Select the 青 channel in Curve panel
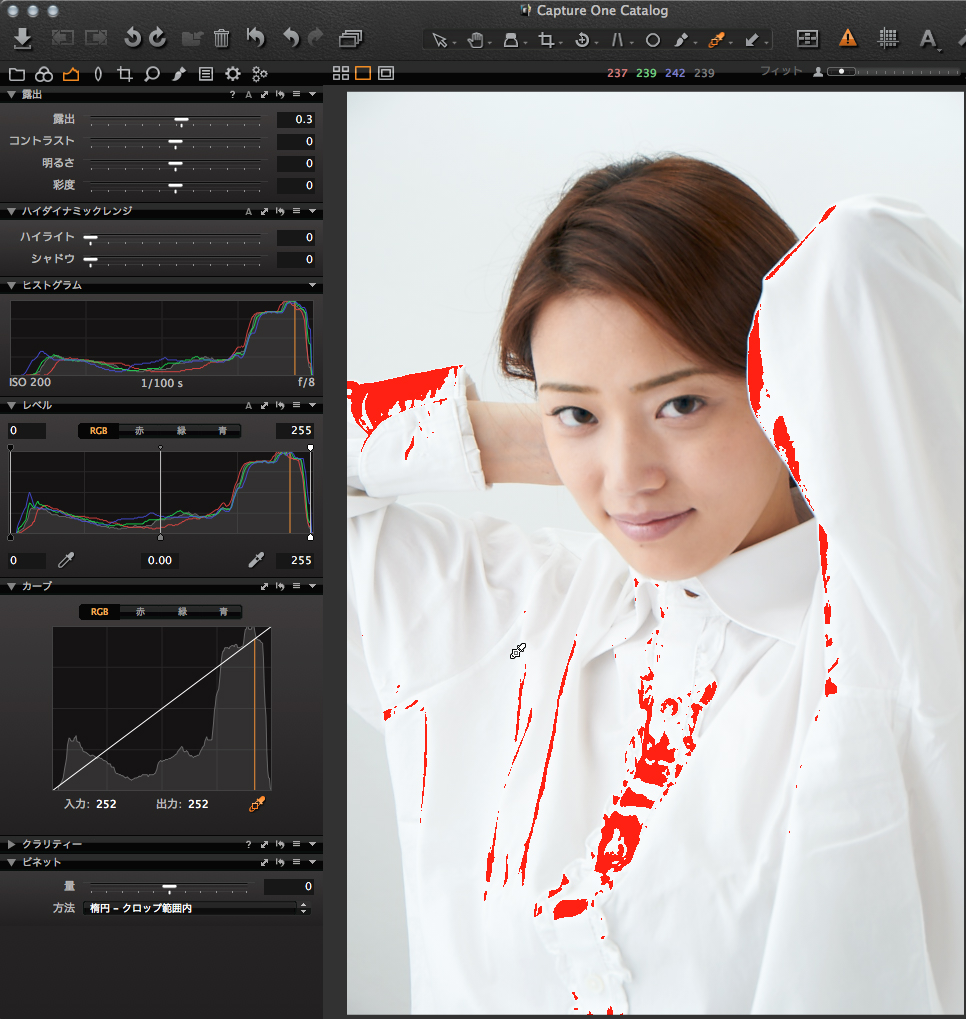This screenshot has width=966, height=1019. 223,611
